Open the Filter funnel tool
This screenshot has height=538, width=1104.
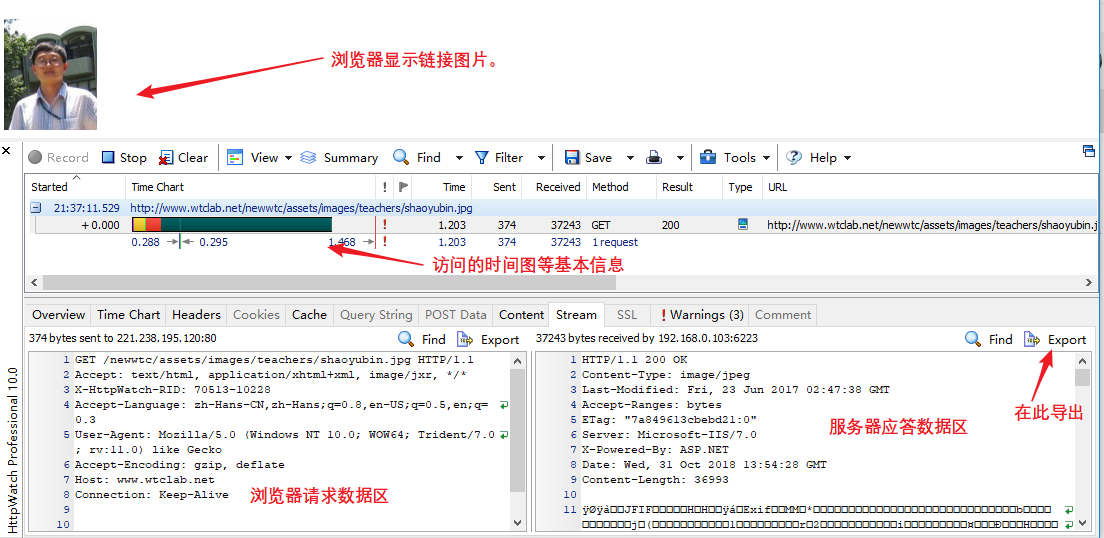point(498,158)
